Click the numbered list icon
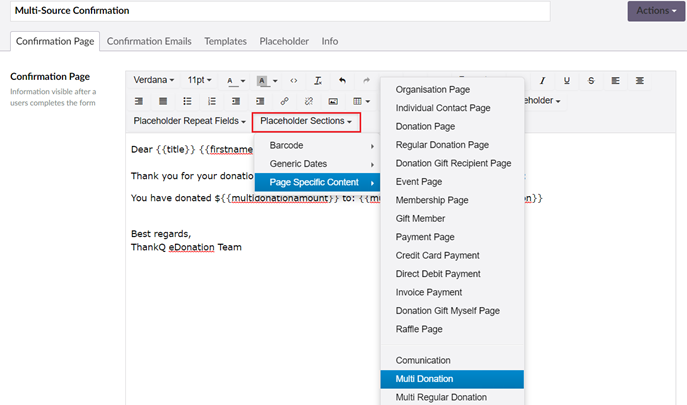687x405 pixels. (211, 101)
